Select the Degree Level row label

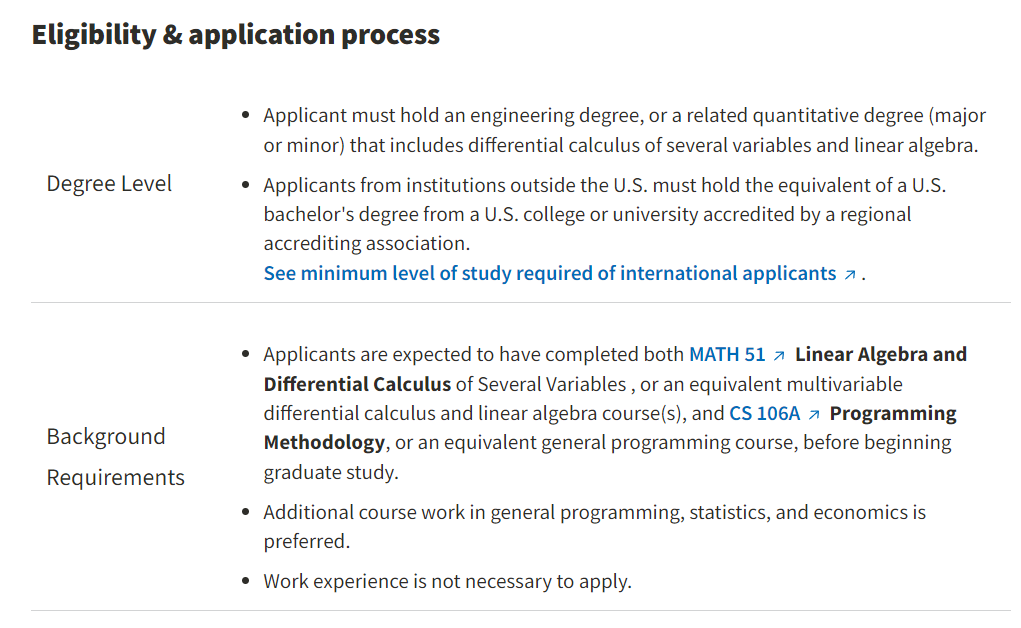[109, 184]
